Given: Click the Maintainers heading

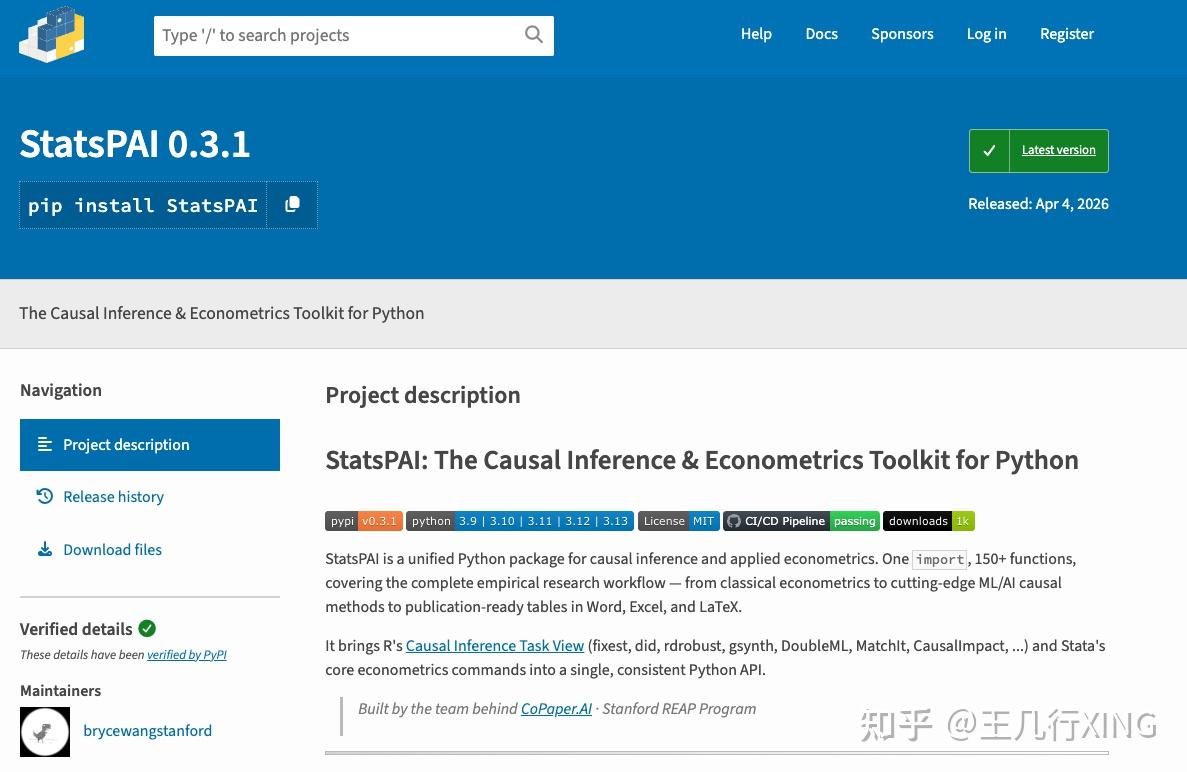Looking at the screenshot, I should (61, 690).
